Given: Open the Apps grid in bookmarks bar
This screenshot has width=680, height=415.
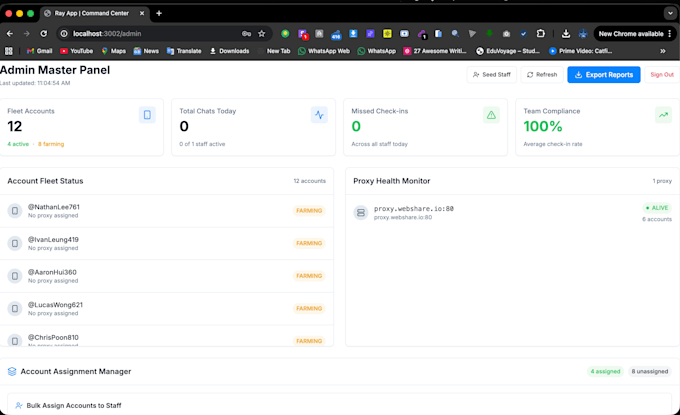Looking at the screenshot, I should (x=9, y=51).
